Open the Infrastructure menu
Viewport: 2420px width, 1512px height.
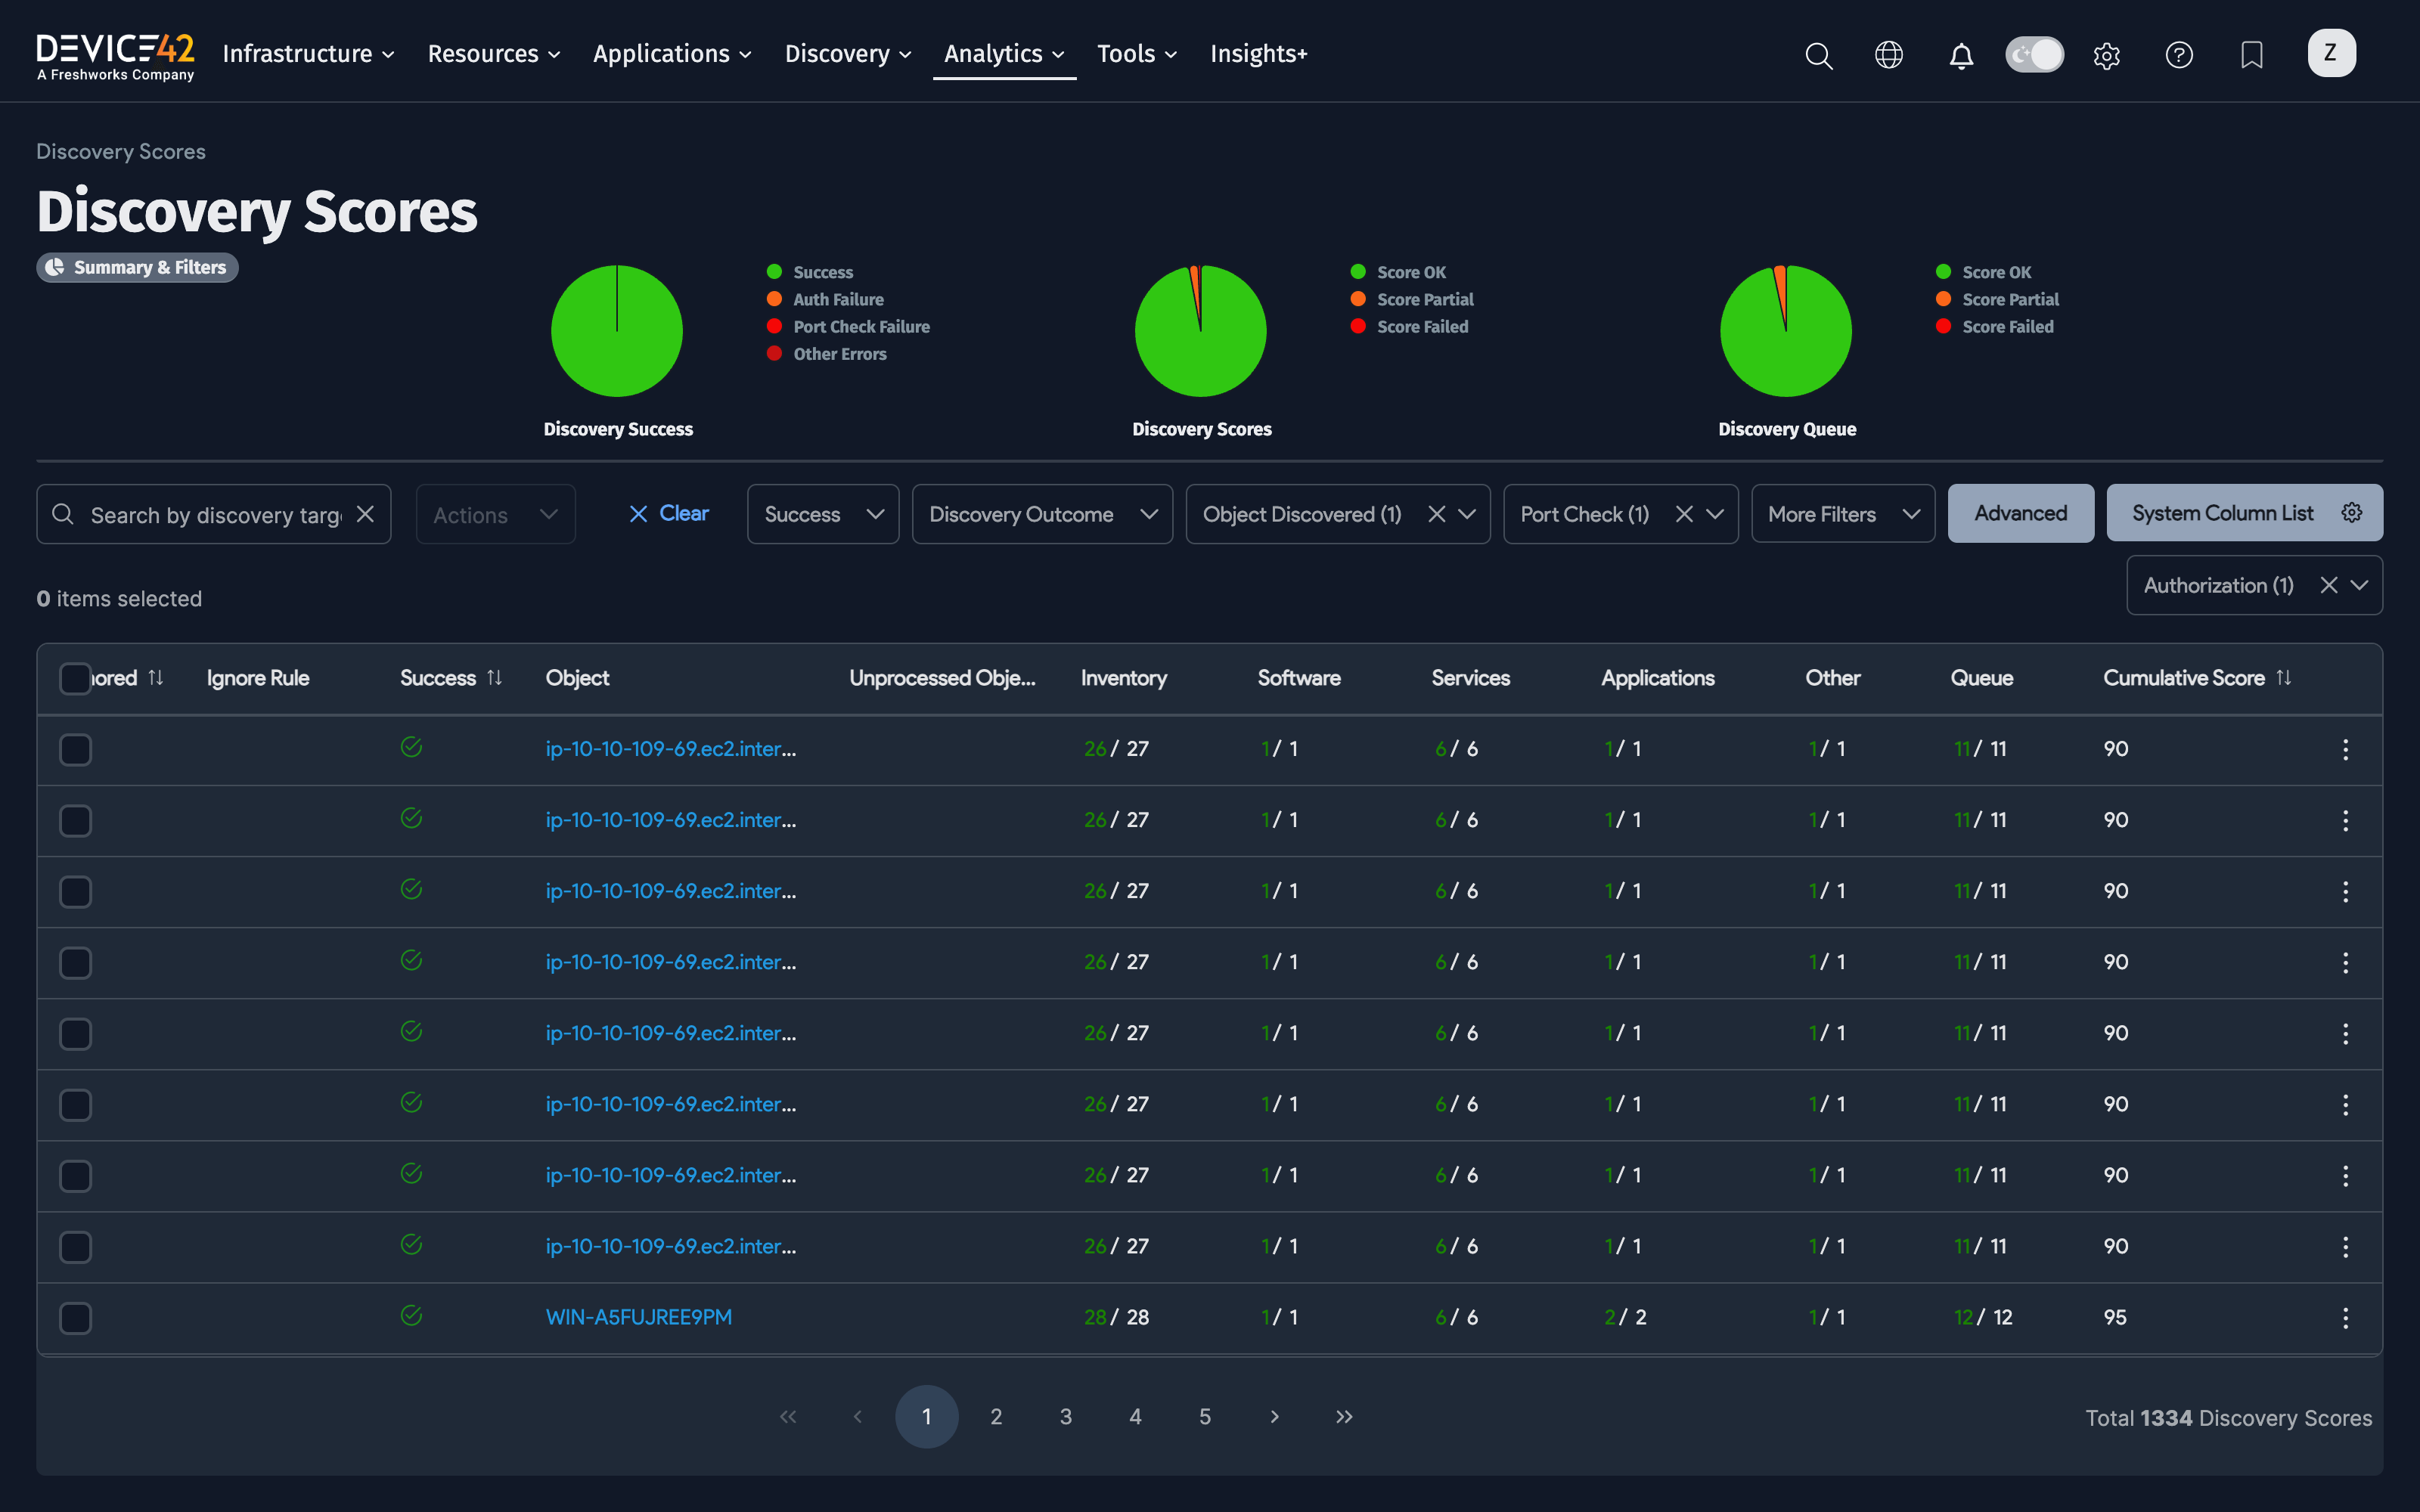coord(308,54)
